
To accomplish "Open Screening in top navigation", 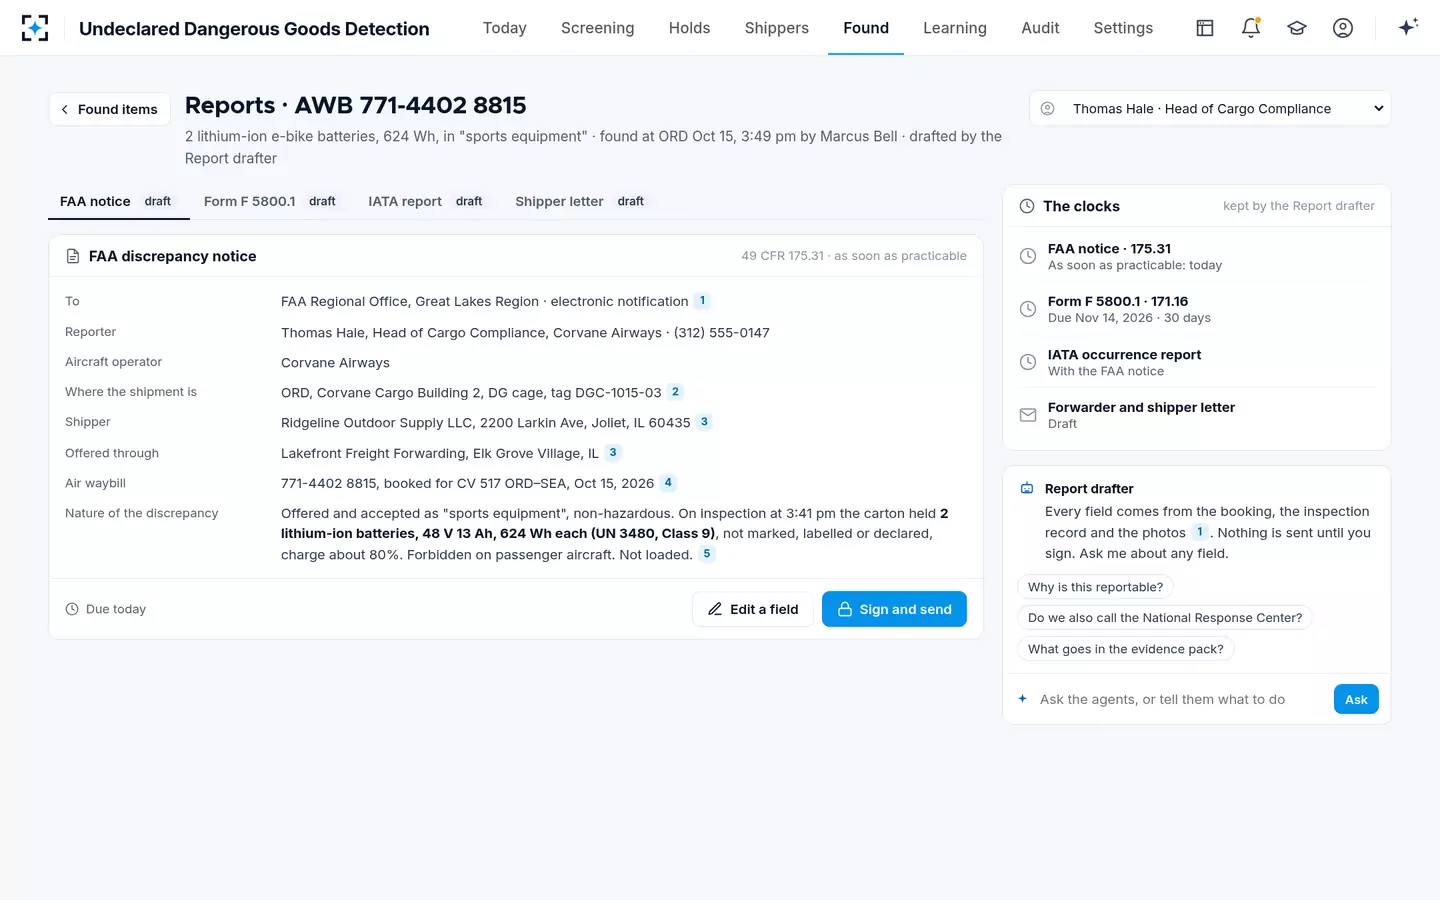I will (598, 28).
